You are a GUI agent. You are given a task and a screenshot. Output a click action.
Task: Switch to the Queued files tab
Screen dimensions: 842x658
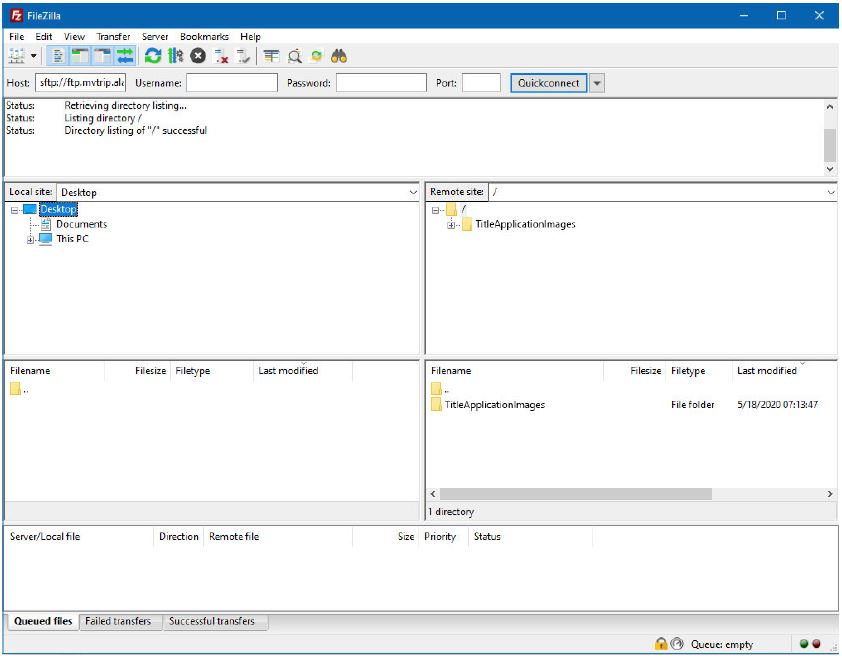click(43, 621)
